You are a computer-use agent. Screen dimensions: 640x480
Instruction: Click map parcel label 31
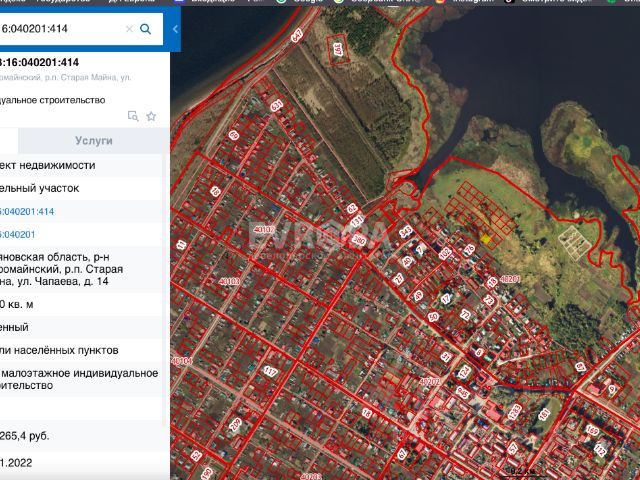(x=447, y=357)
